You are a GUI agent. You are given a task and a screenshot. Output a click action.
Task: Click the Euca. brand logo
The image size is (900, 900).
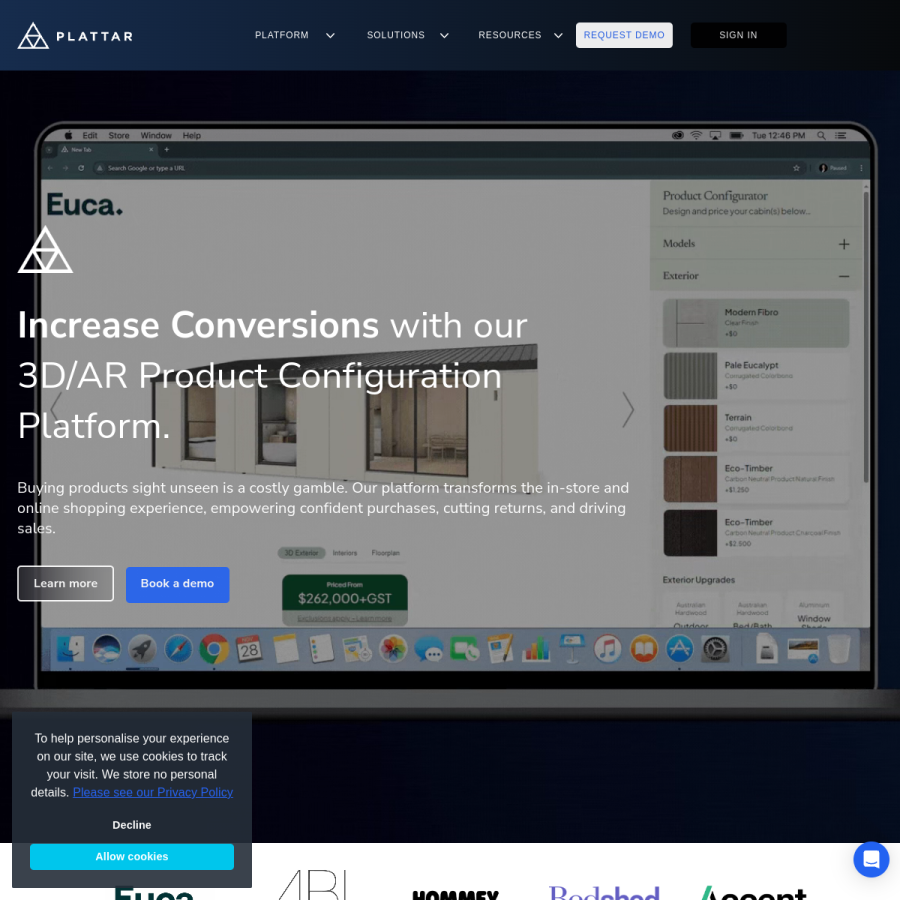(x=84, y=204)
